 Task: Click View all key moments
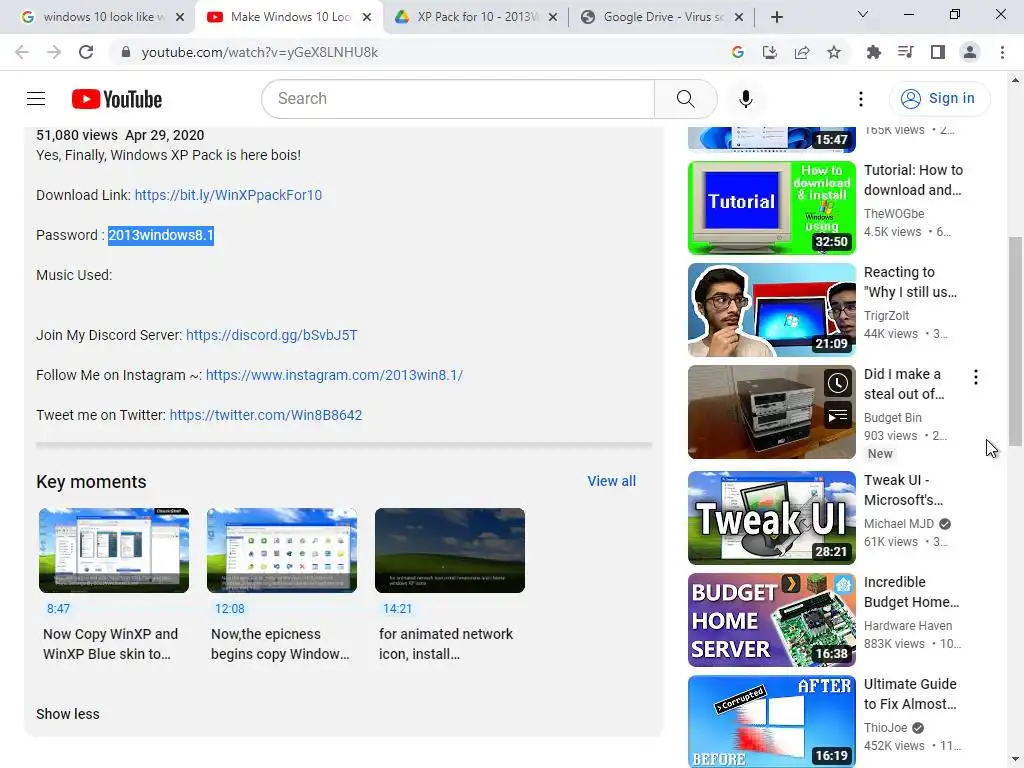coord(611,481)
